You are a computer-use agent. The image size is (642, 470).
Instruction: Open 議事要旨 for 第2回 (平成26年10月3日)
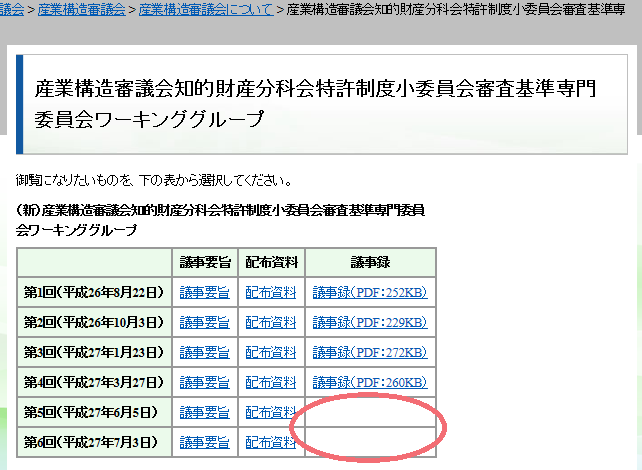205,323
